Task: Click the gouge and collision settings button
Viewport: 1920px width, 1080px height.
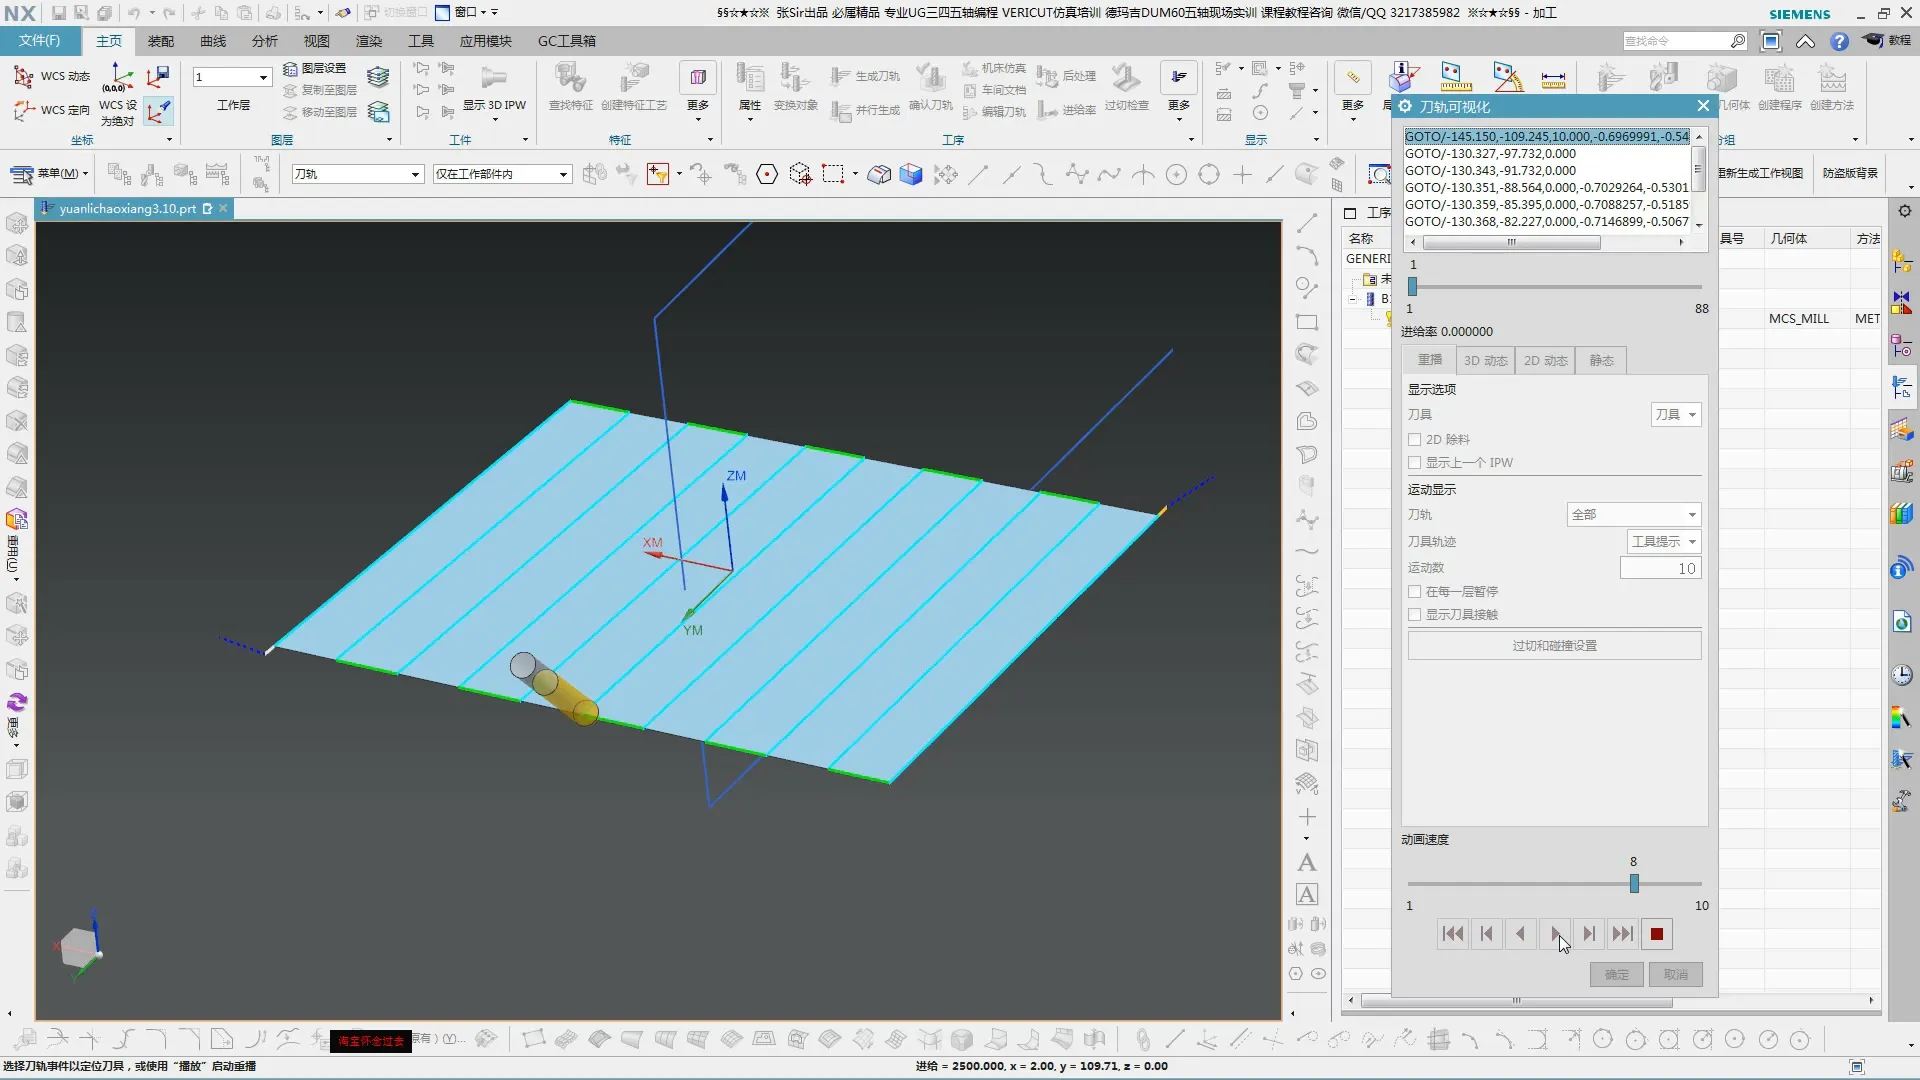Action: coord(1554,646)
